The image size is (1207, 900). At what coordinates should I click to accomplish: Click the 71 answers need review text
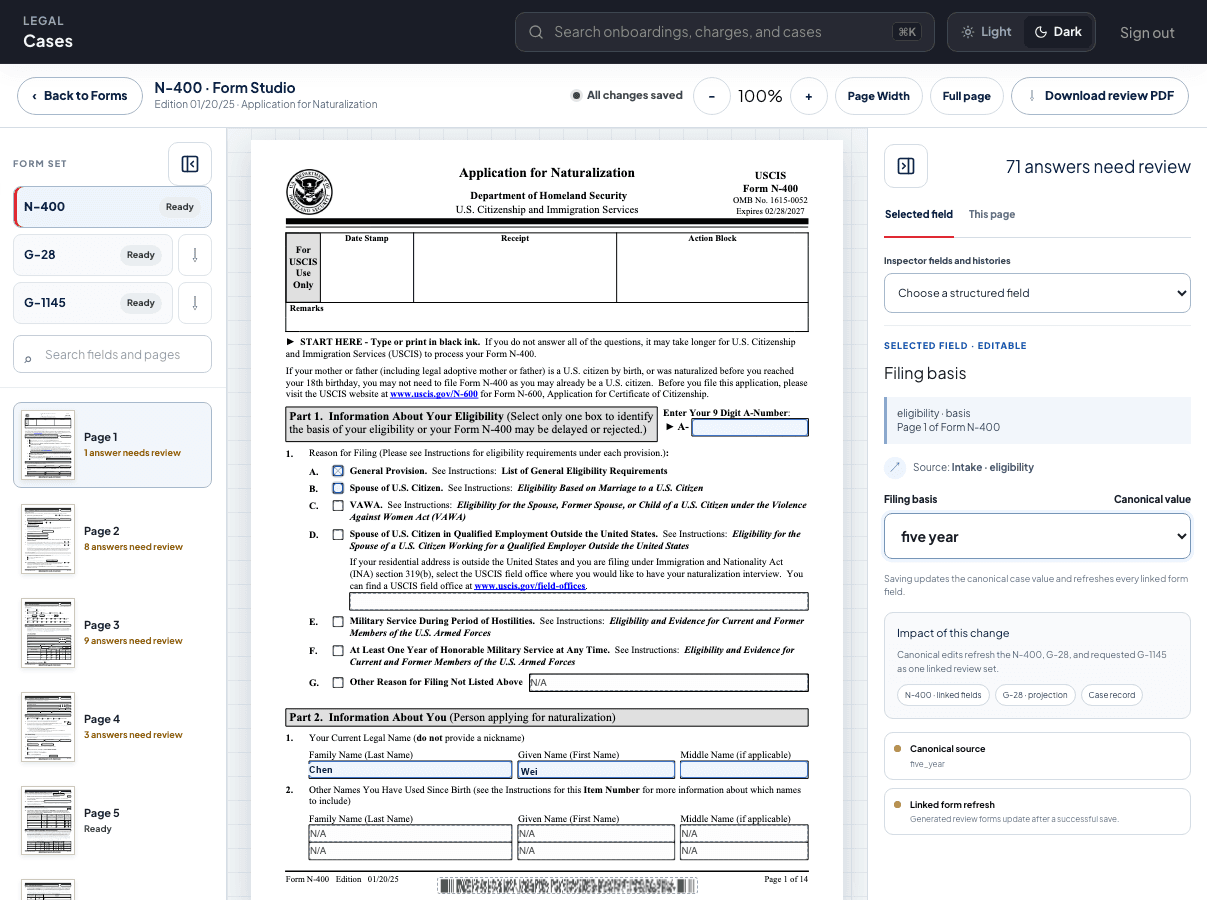pos(1098,167)
